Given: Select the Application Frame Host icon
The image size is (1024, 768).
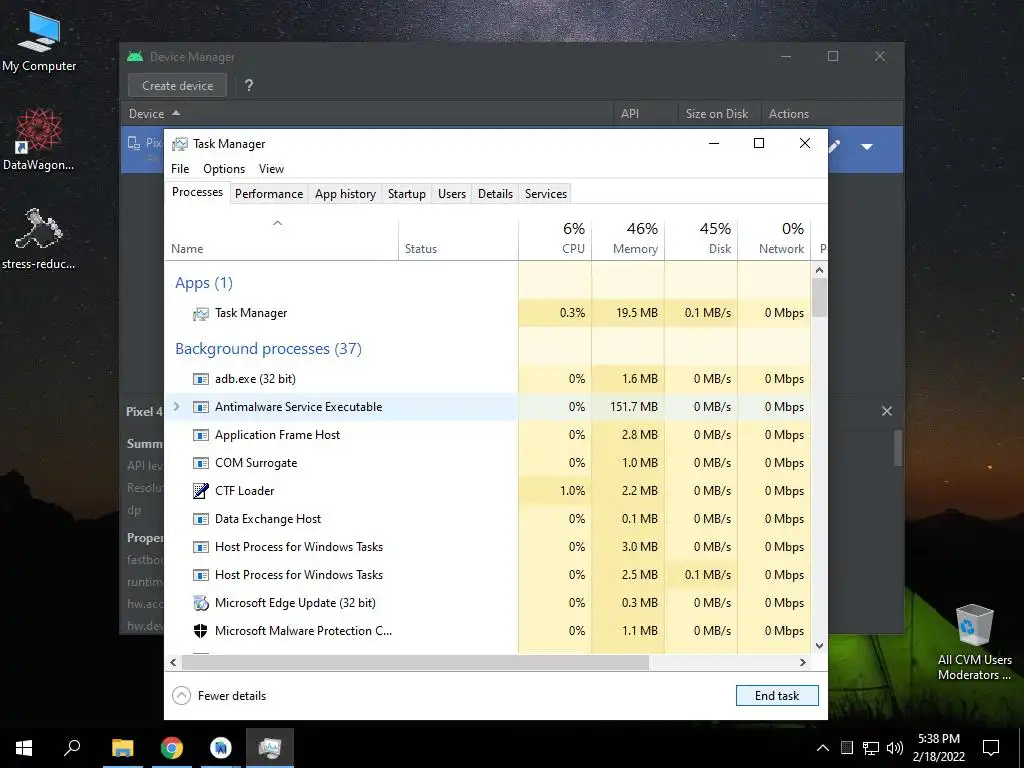Looking at the screenshot, I should pos(200,435).
